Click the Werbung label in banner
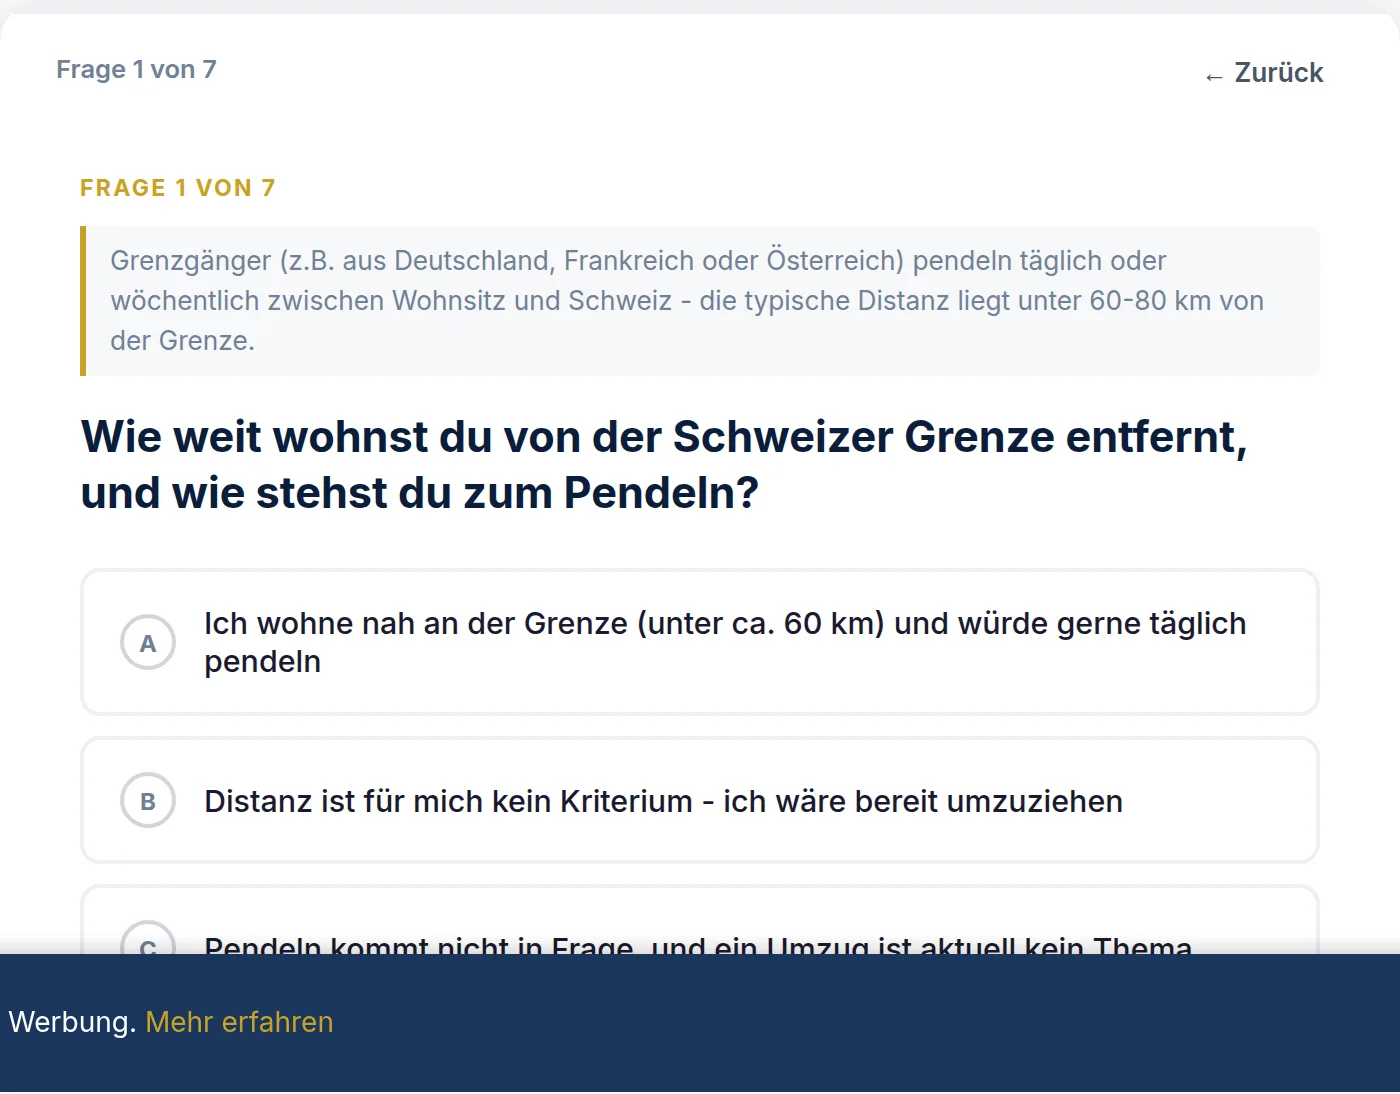 [x=72, y=1022]
